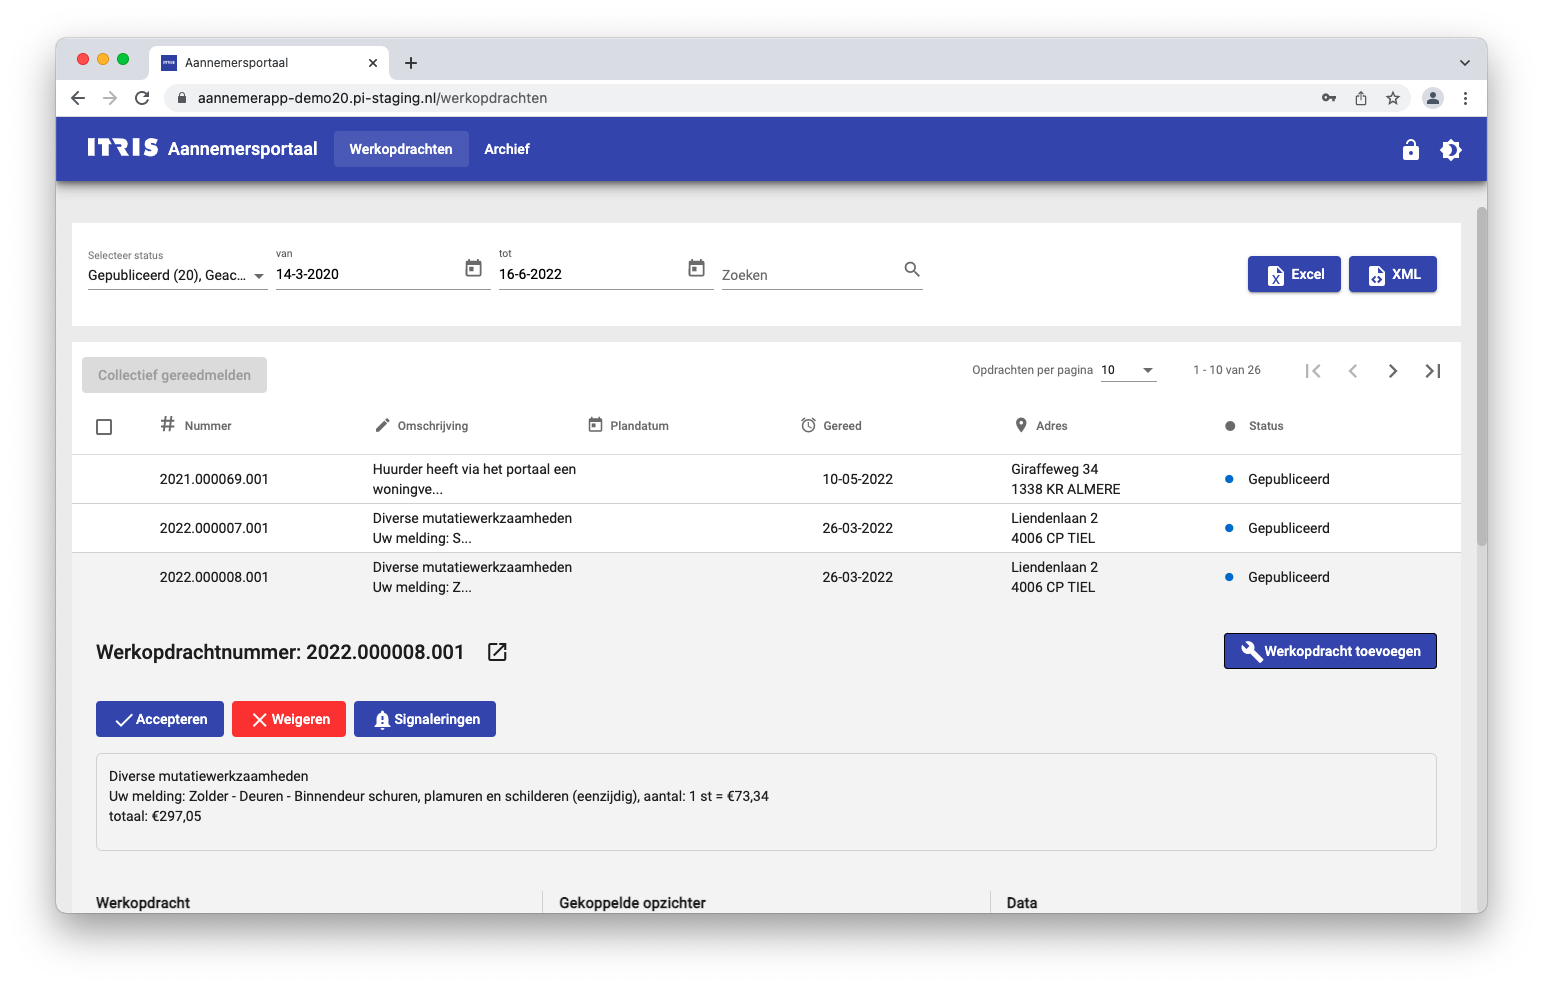Image resolution: width=1543 pixels, height=987 pixels.
Task: Click 'Aannemersportaal' header title
Action: coord(242,149)
